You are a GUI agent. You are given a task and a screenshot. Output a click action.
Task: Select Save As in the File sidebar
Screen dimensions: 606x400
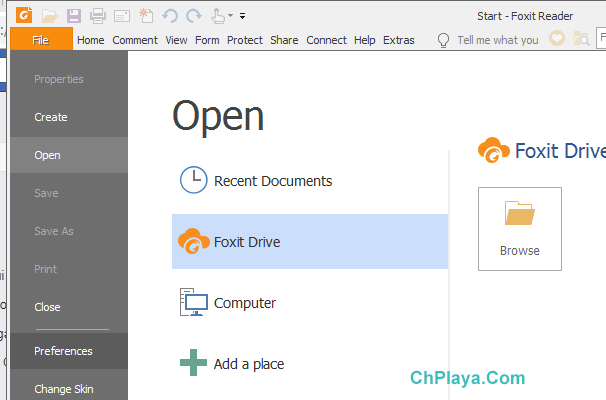click(69, 231)
